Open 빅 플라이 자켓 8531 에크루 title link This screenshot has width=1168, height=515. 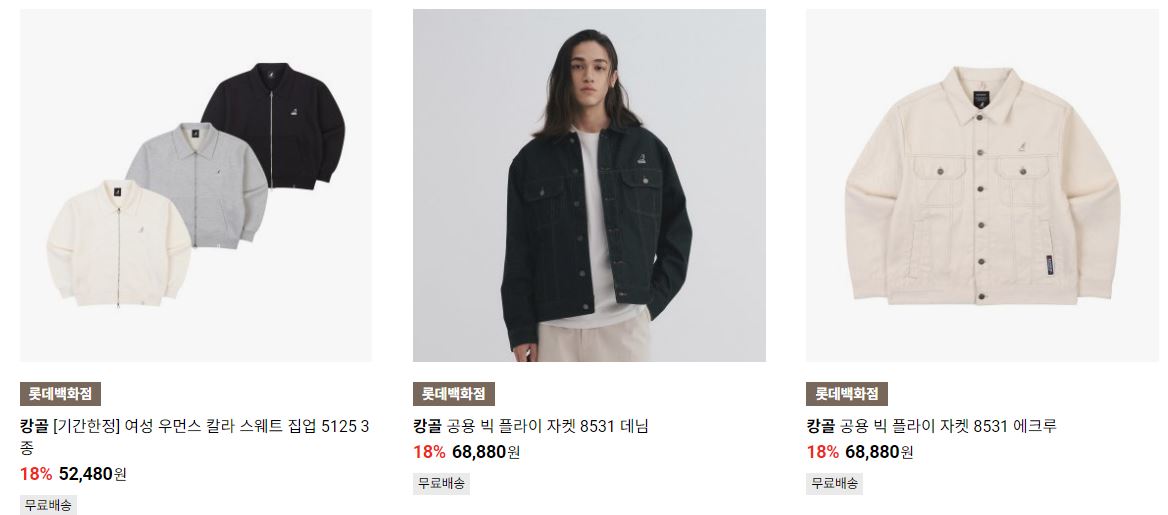click(932, 426)
